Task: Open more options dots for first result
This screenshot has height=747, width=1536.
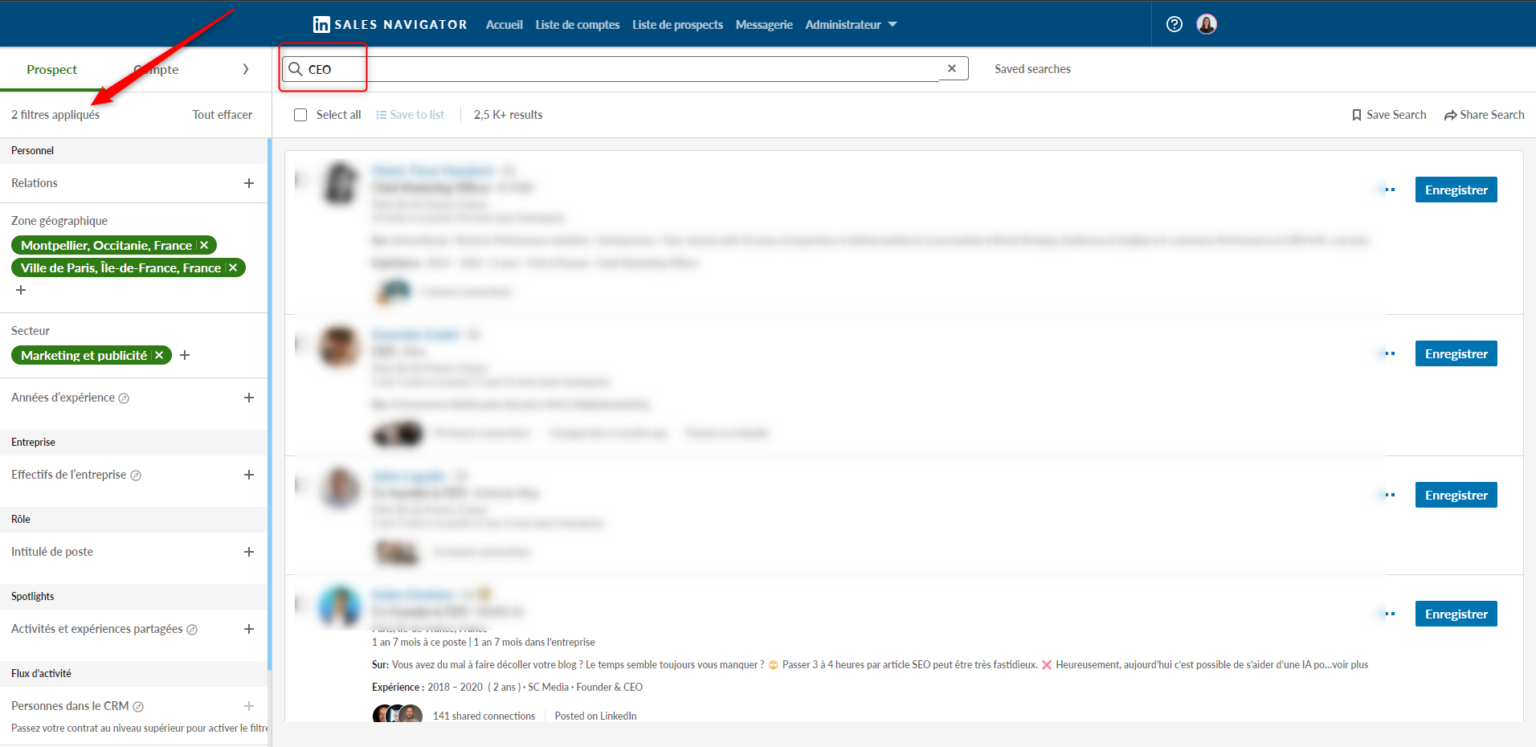Action: pos(1388,189)
